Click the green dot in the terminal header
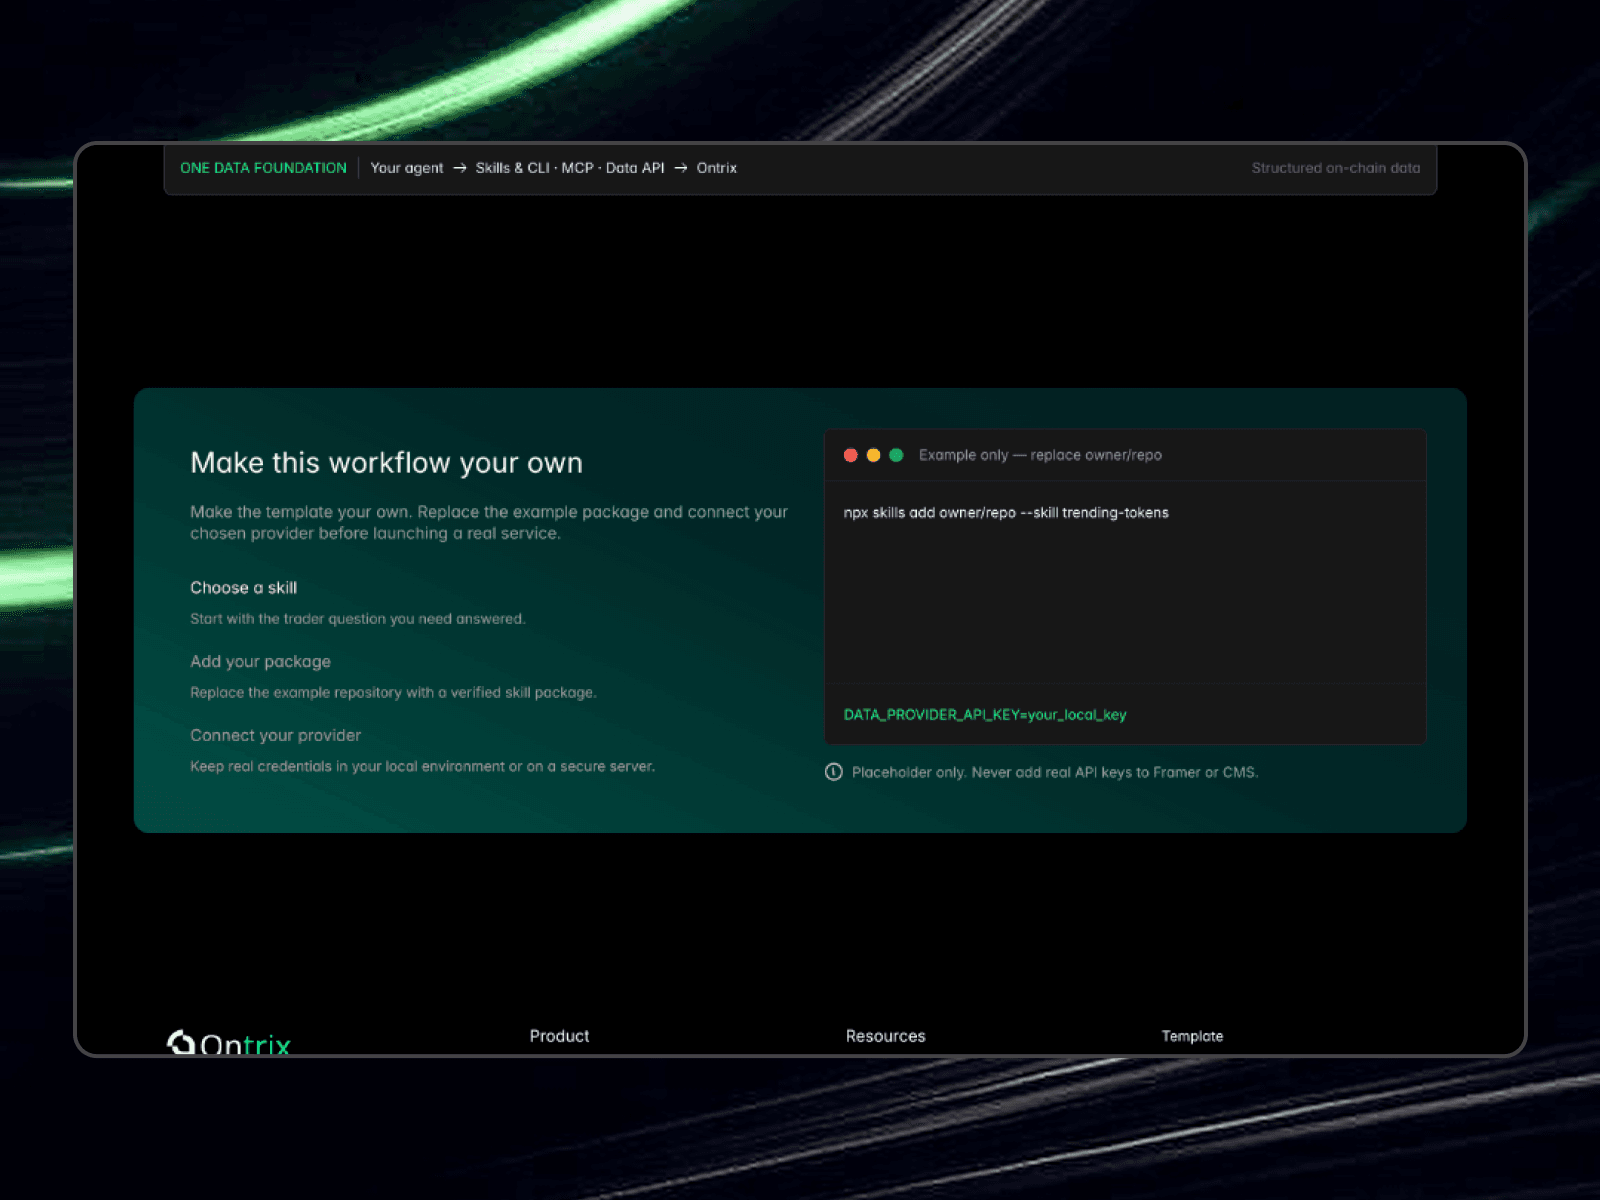This screenshot has height=1200, width=1600. click(896, 455)
